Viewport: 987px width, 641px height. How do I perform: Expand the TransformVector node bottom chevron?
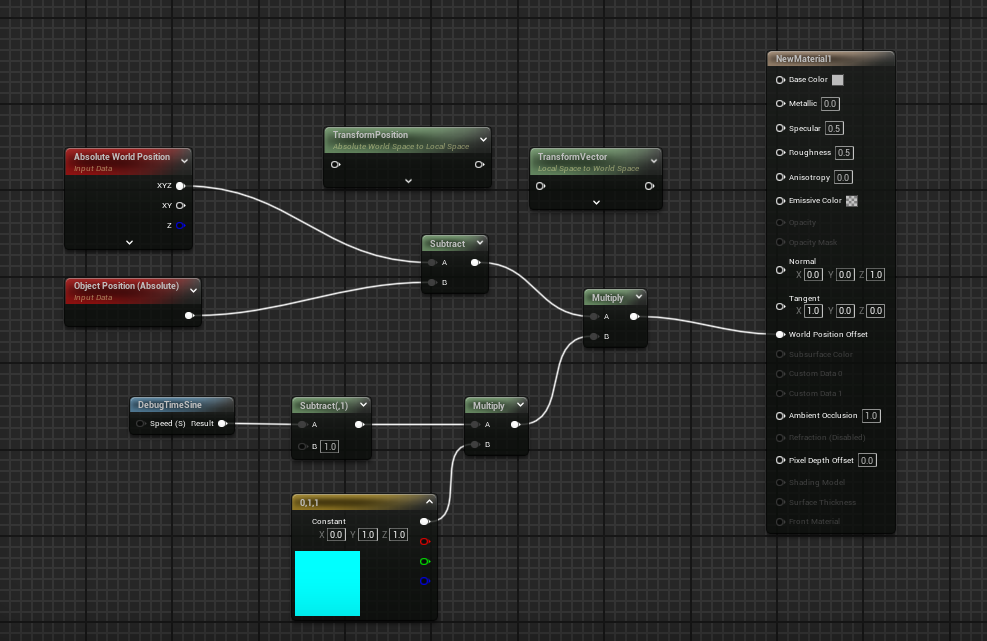596,202
